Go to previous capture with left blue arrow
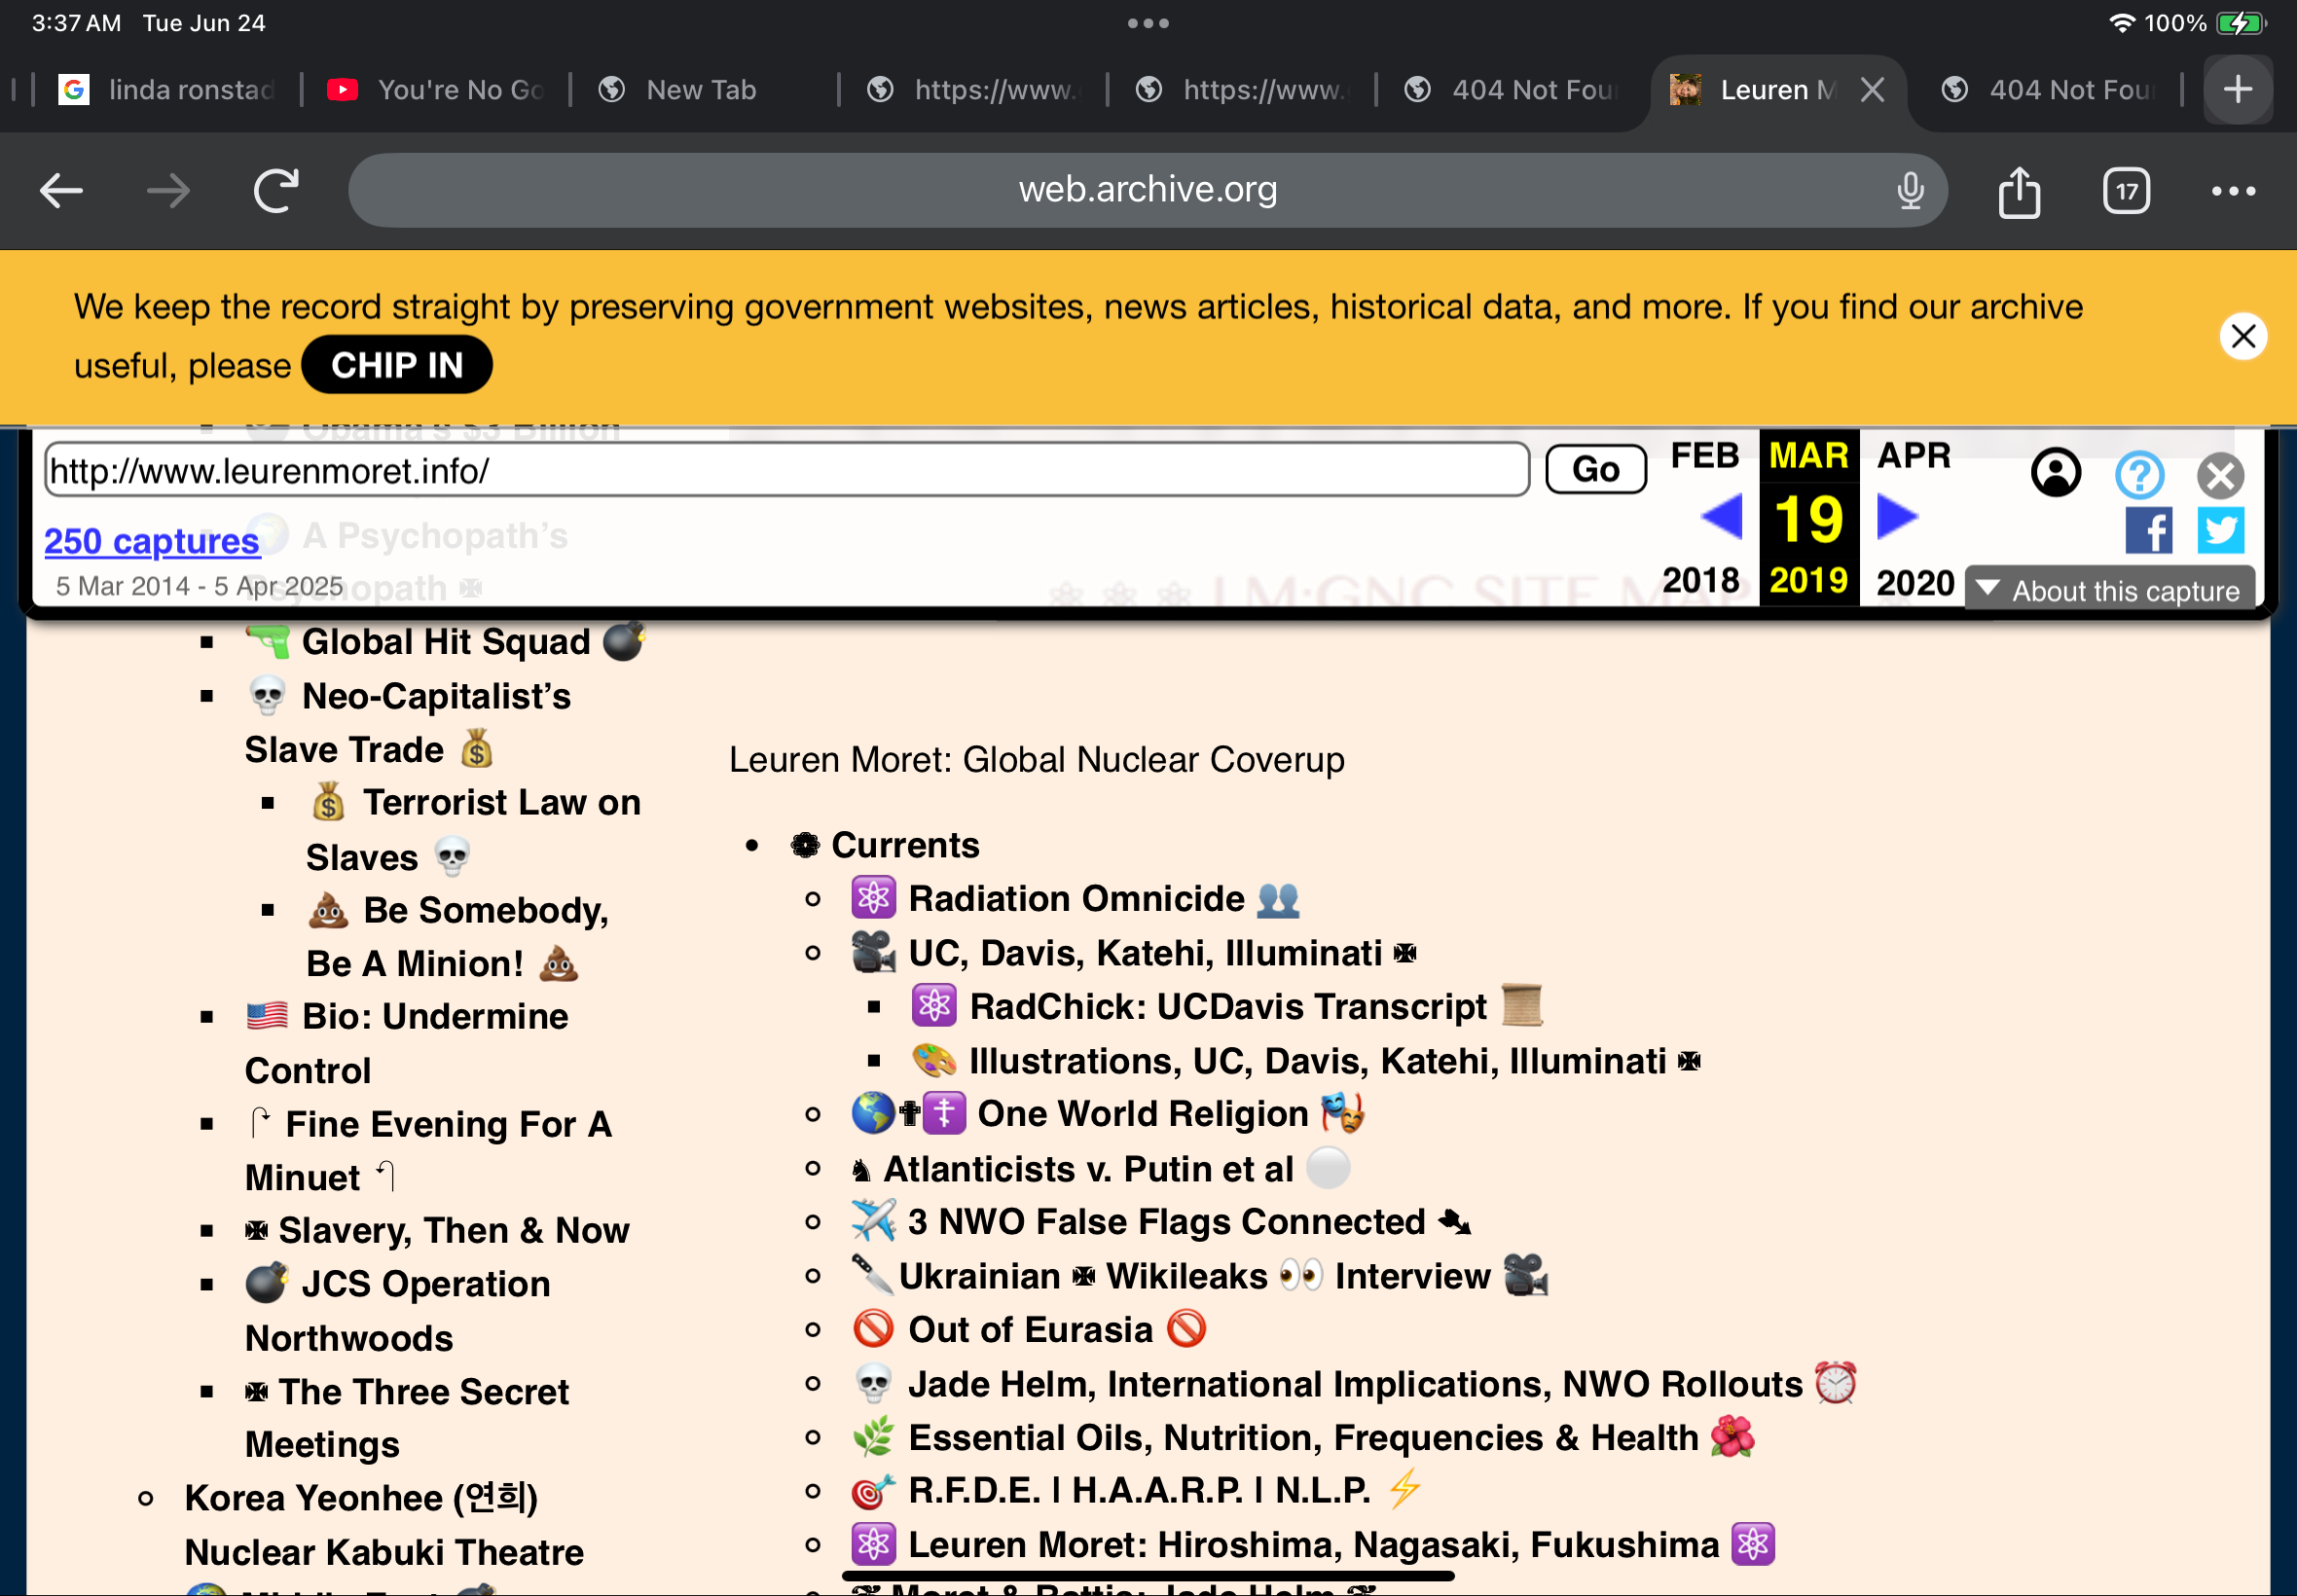2297x1596 pixels. (x=1721, y=517)
